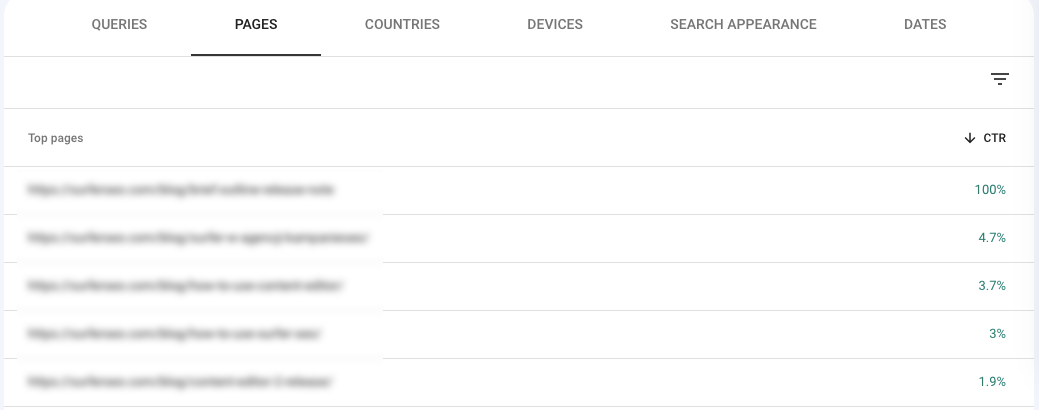
Task: Switch to the Queries tab
Action: point(119,25)
